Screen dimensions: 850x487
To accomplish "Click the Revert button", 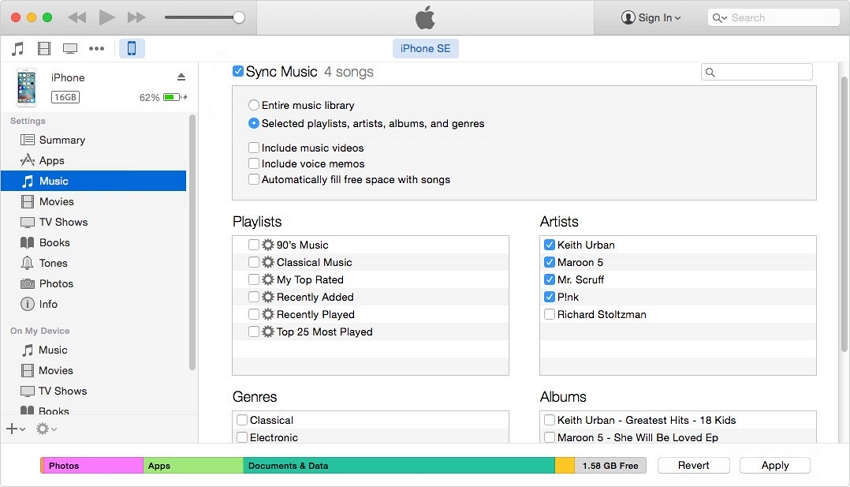I will 693,465.
